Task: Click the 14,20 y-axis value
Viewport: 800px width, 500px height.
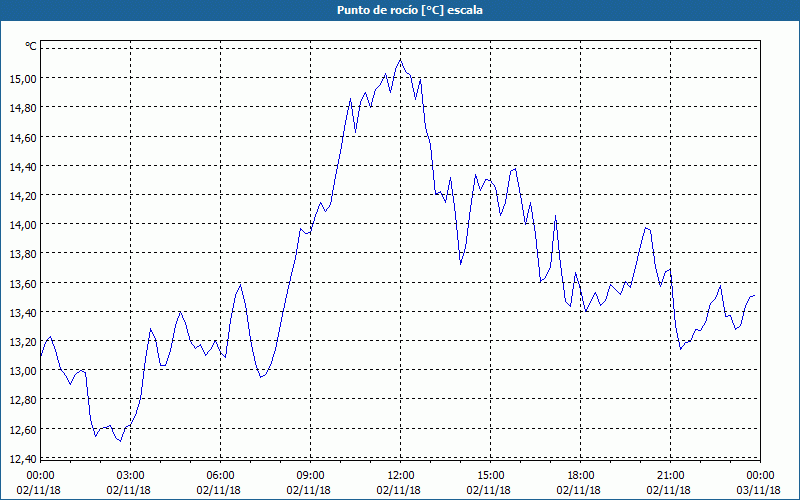Action: (23, 195)
